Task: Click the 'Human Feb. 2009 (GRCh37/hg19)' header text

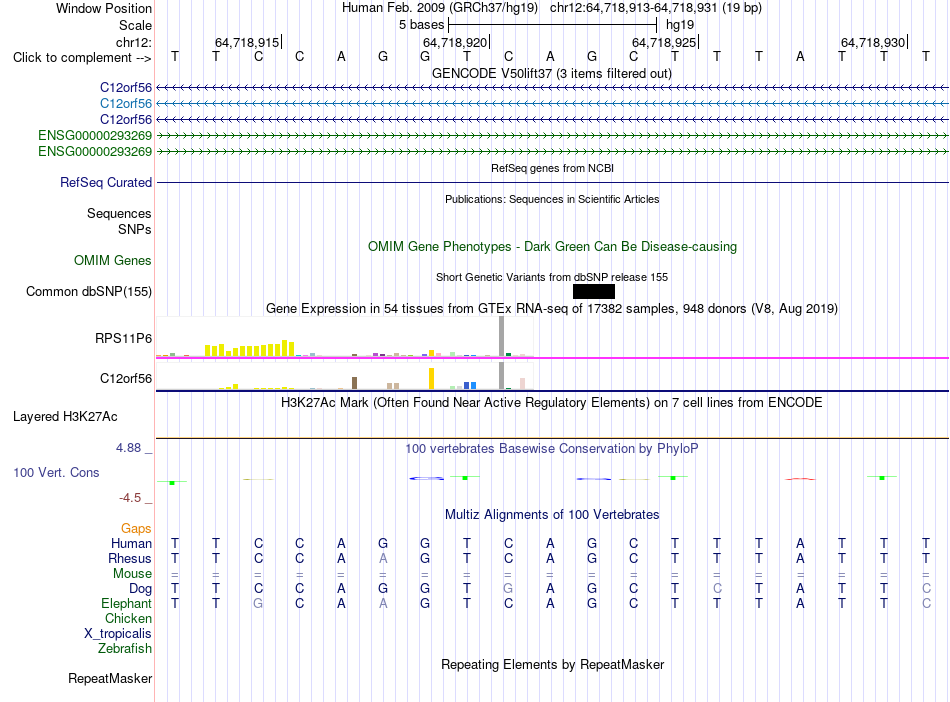Action: pyautogui.click(x=440, y=8)
